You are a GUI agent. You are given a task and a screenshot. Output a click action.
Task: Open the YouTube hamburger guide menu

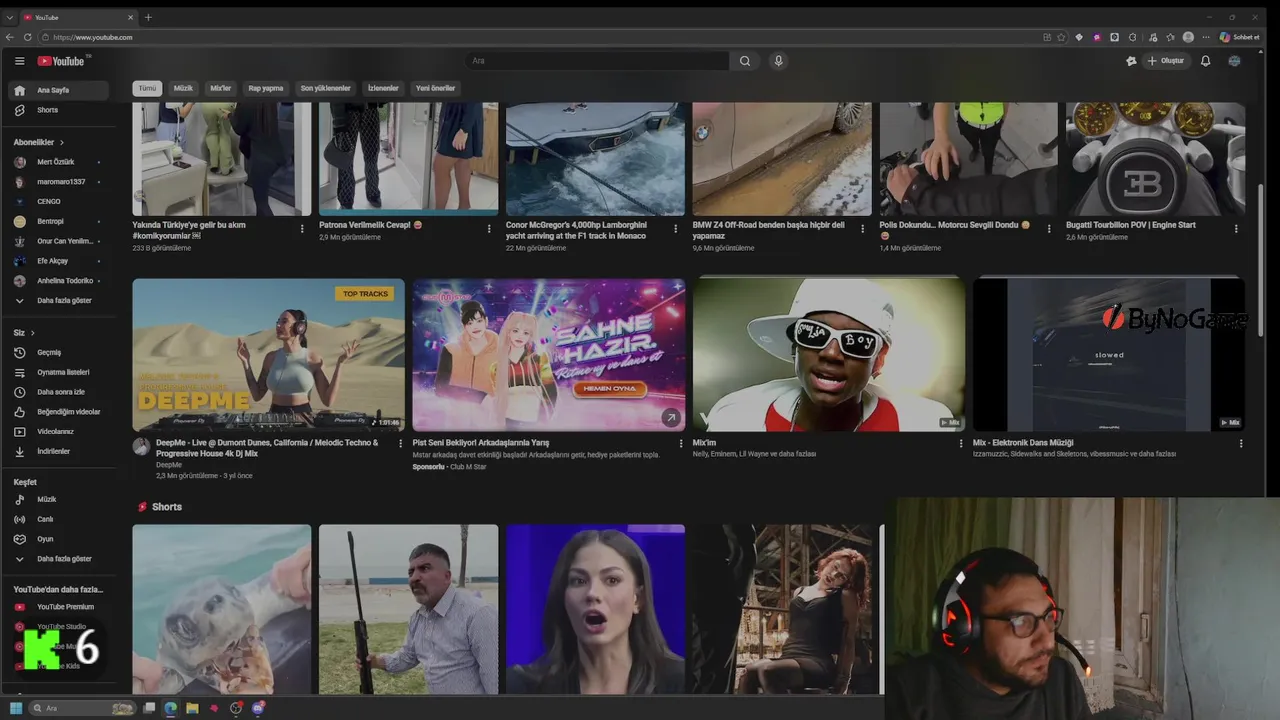[x=19, y=61]
